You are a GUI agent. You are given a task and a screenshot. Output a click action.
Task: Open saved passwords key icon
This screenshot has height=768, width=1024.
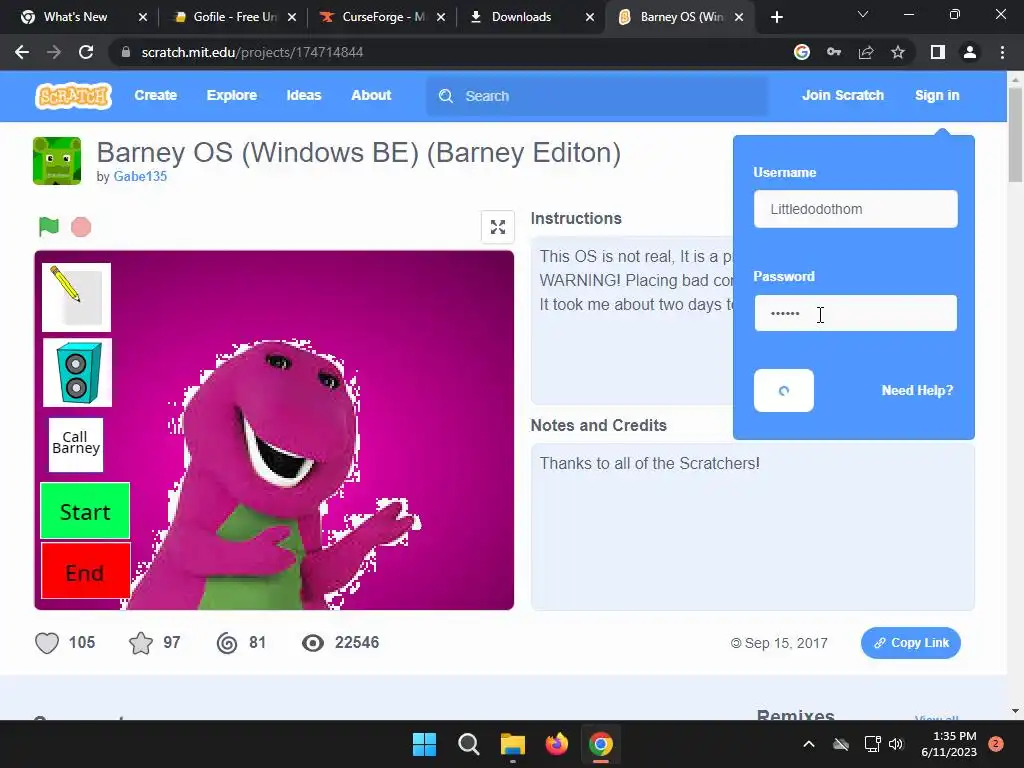(x=834, y=52)
